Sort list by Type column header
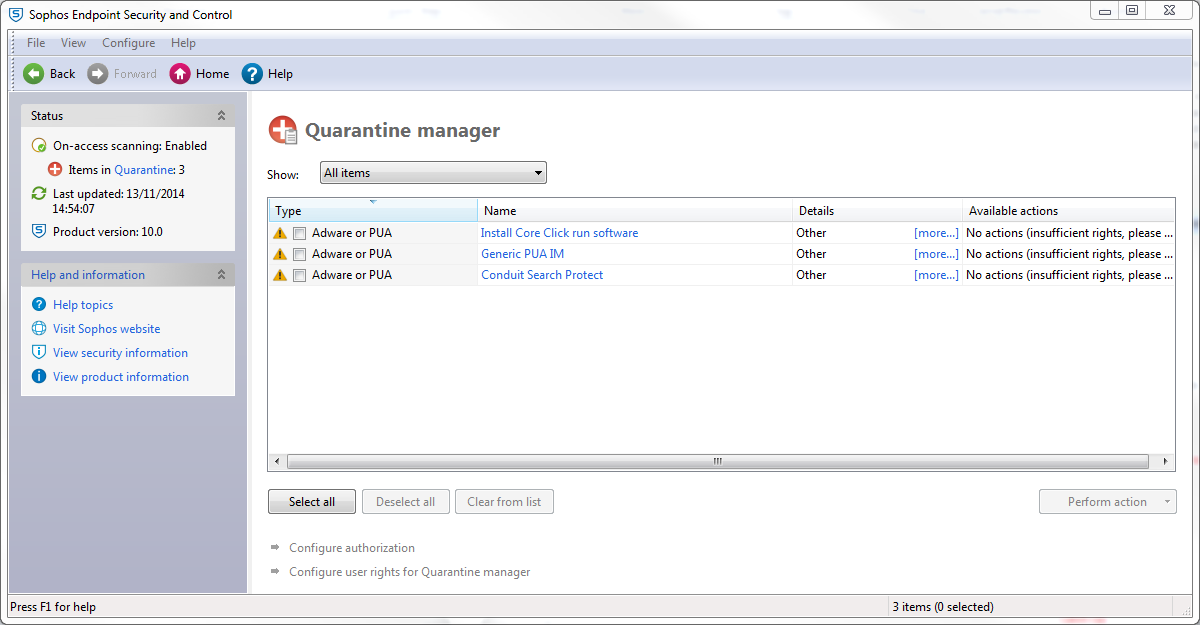This screenshot has width=1200, height=625. [373, 211]
